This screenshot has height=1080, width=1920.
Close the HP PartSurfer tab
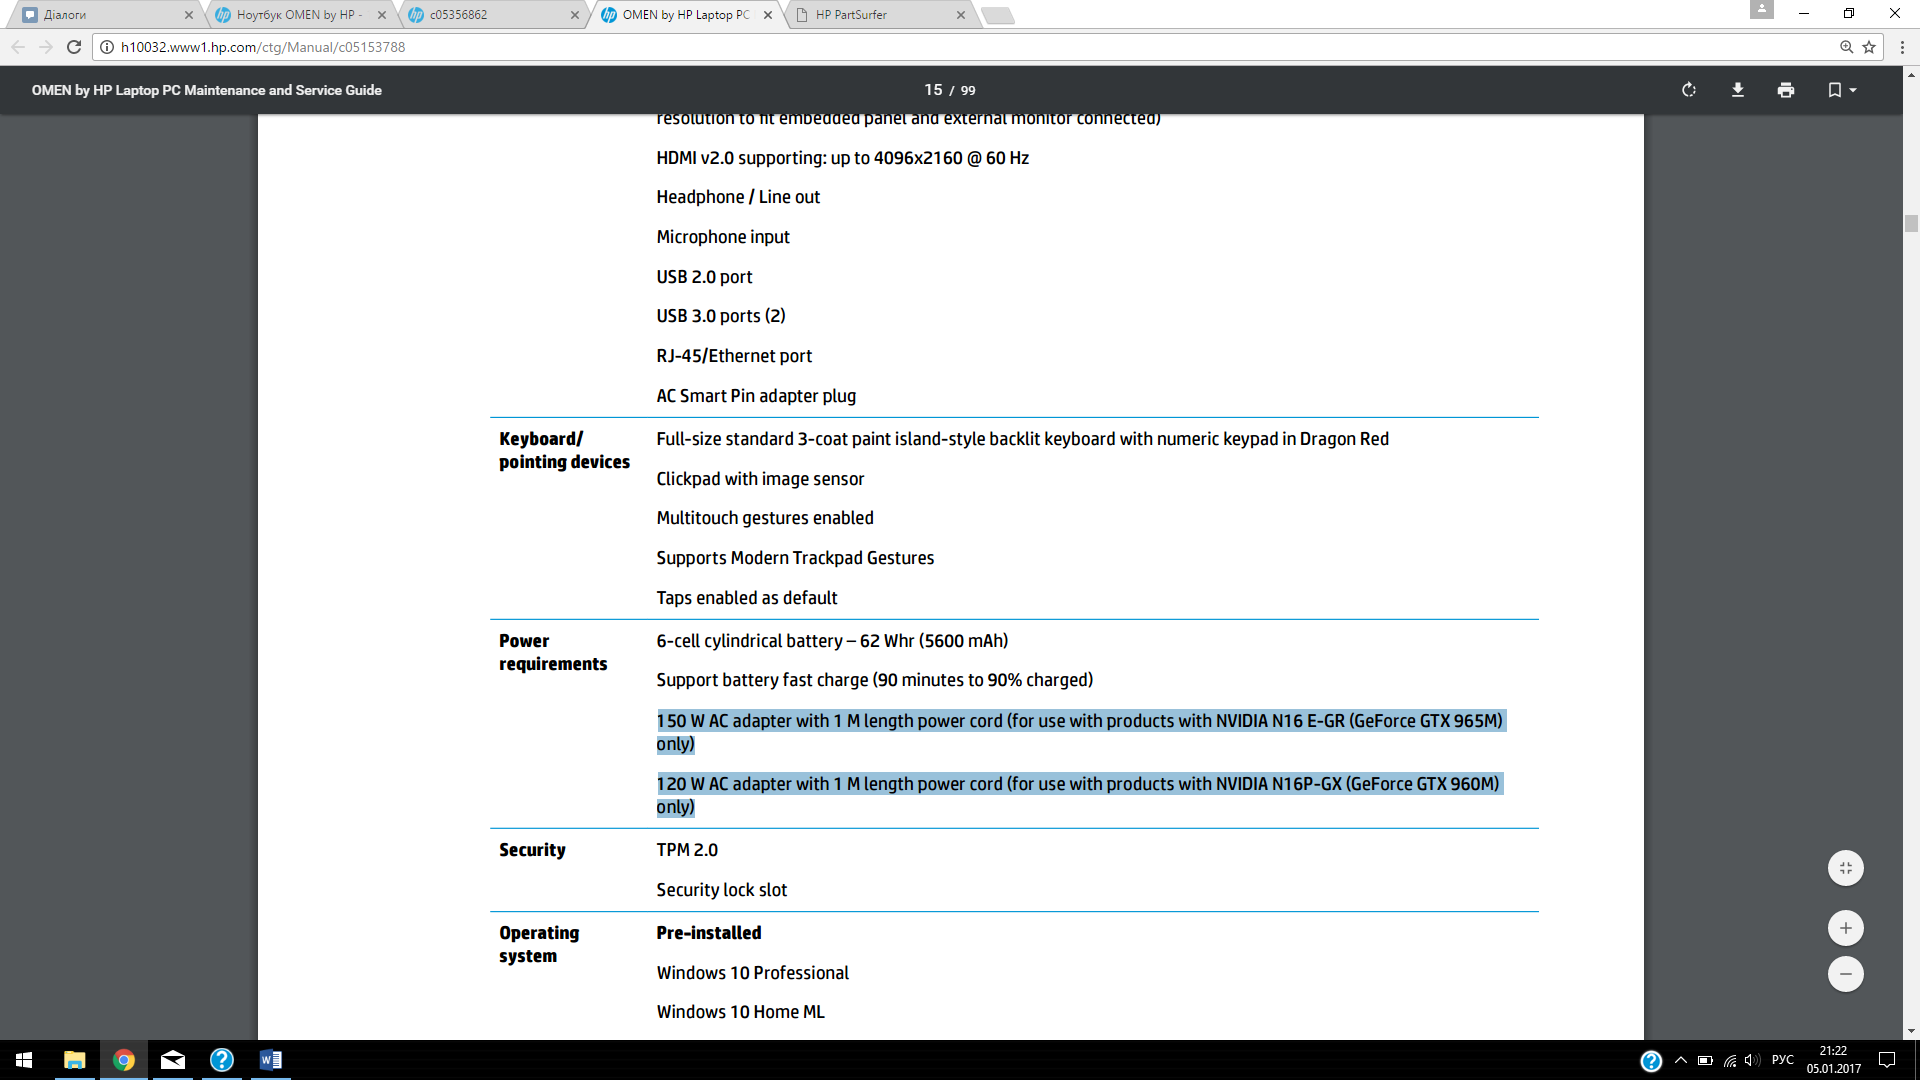(x=961, y=15)
